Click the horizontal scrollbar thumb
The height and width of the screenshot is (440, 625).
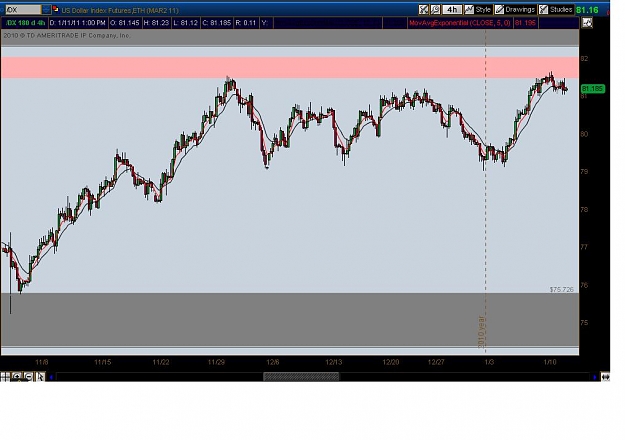(301, 377)
